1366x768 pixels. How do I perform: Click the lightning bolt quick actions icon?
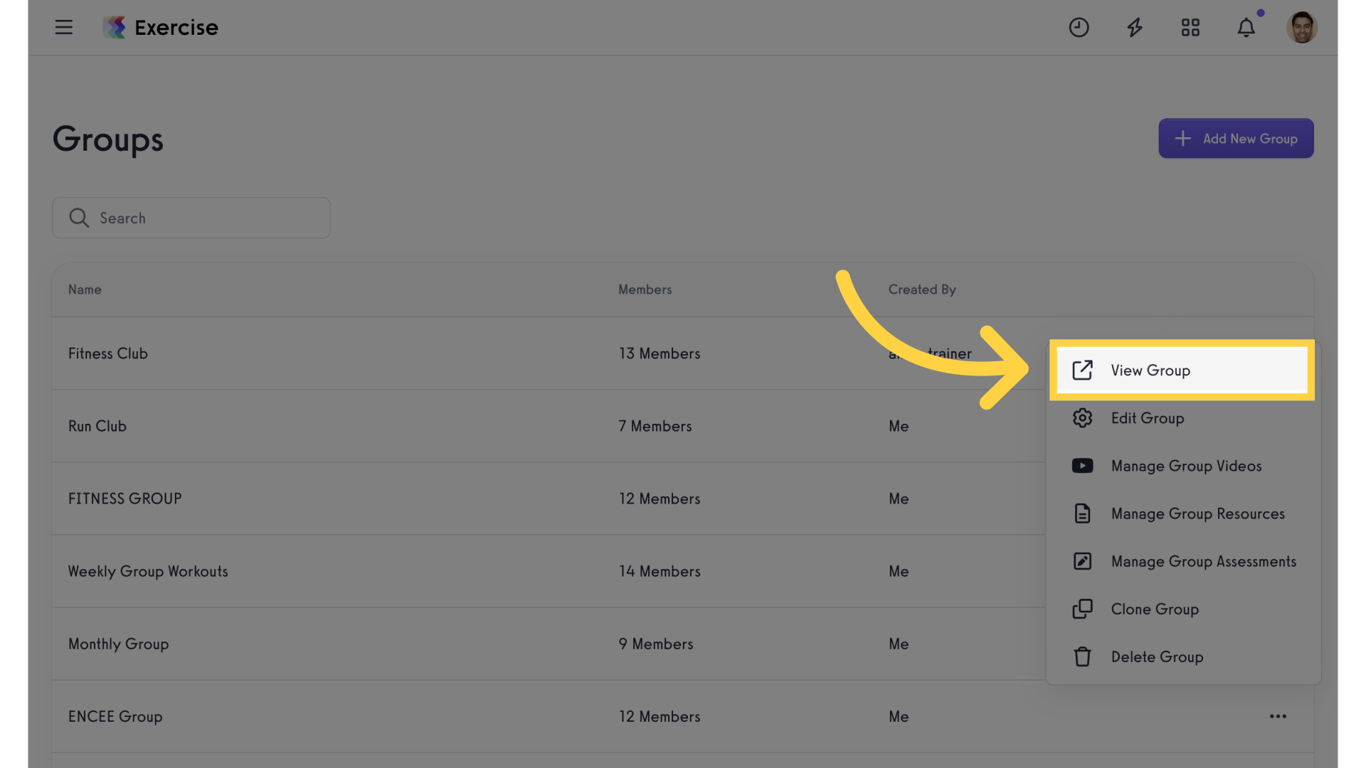(x=1135, y=28)
